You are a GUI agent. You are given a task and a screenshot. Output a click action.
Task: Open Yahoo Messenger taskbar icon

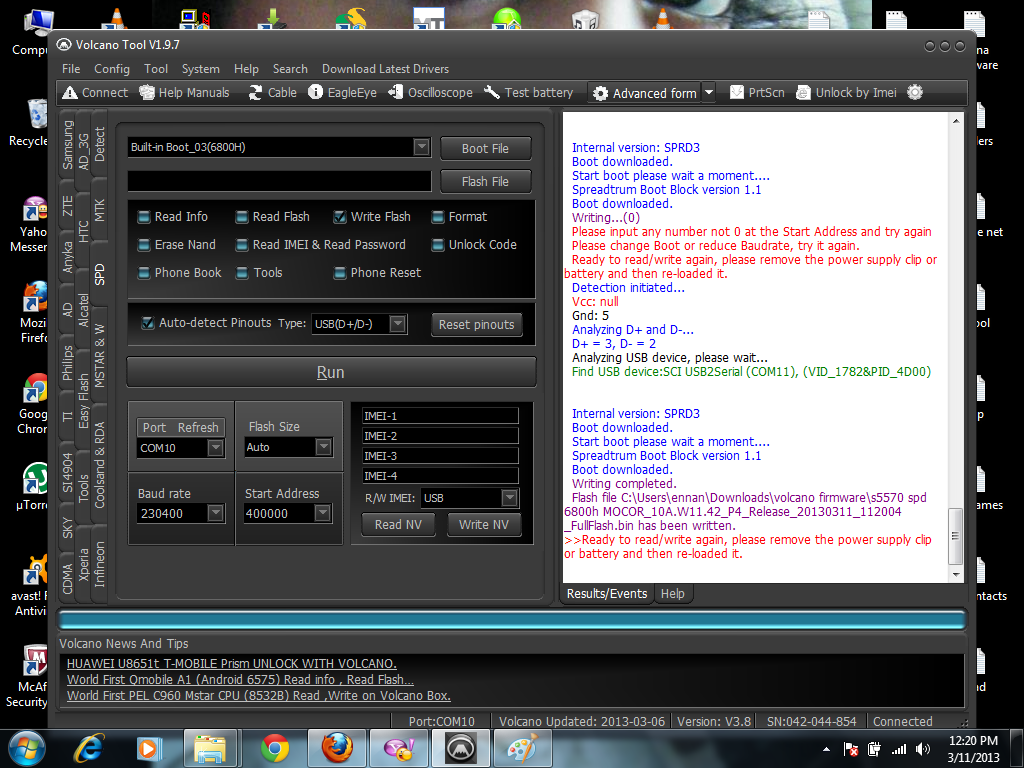(399, 748)
